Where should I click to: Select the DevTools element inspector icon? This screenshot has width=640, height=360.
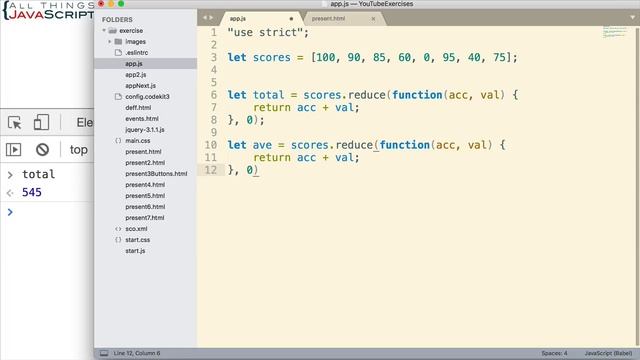coord(15,122)
